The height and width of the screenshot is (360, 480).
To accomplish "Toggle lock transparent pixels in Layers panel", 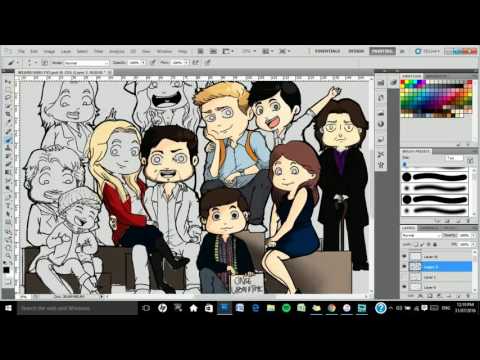I will 416,244.
